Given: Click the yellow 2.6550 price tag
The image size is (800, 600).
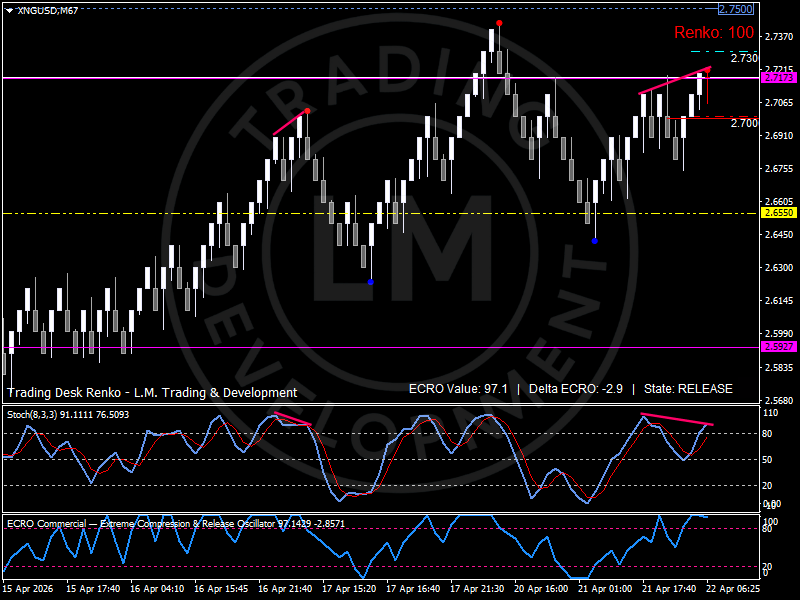Looking at the screenshot, I should 779,213.
